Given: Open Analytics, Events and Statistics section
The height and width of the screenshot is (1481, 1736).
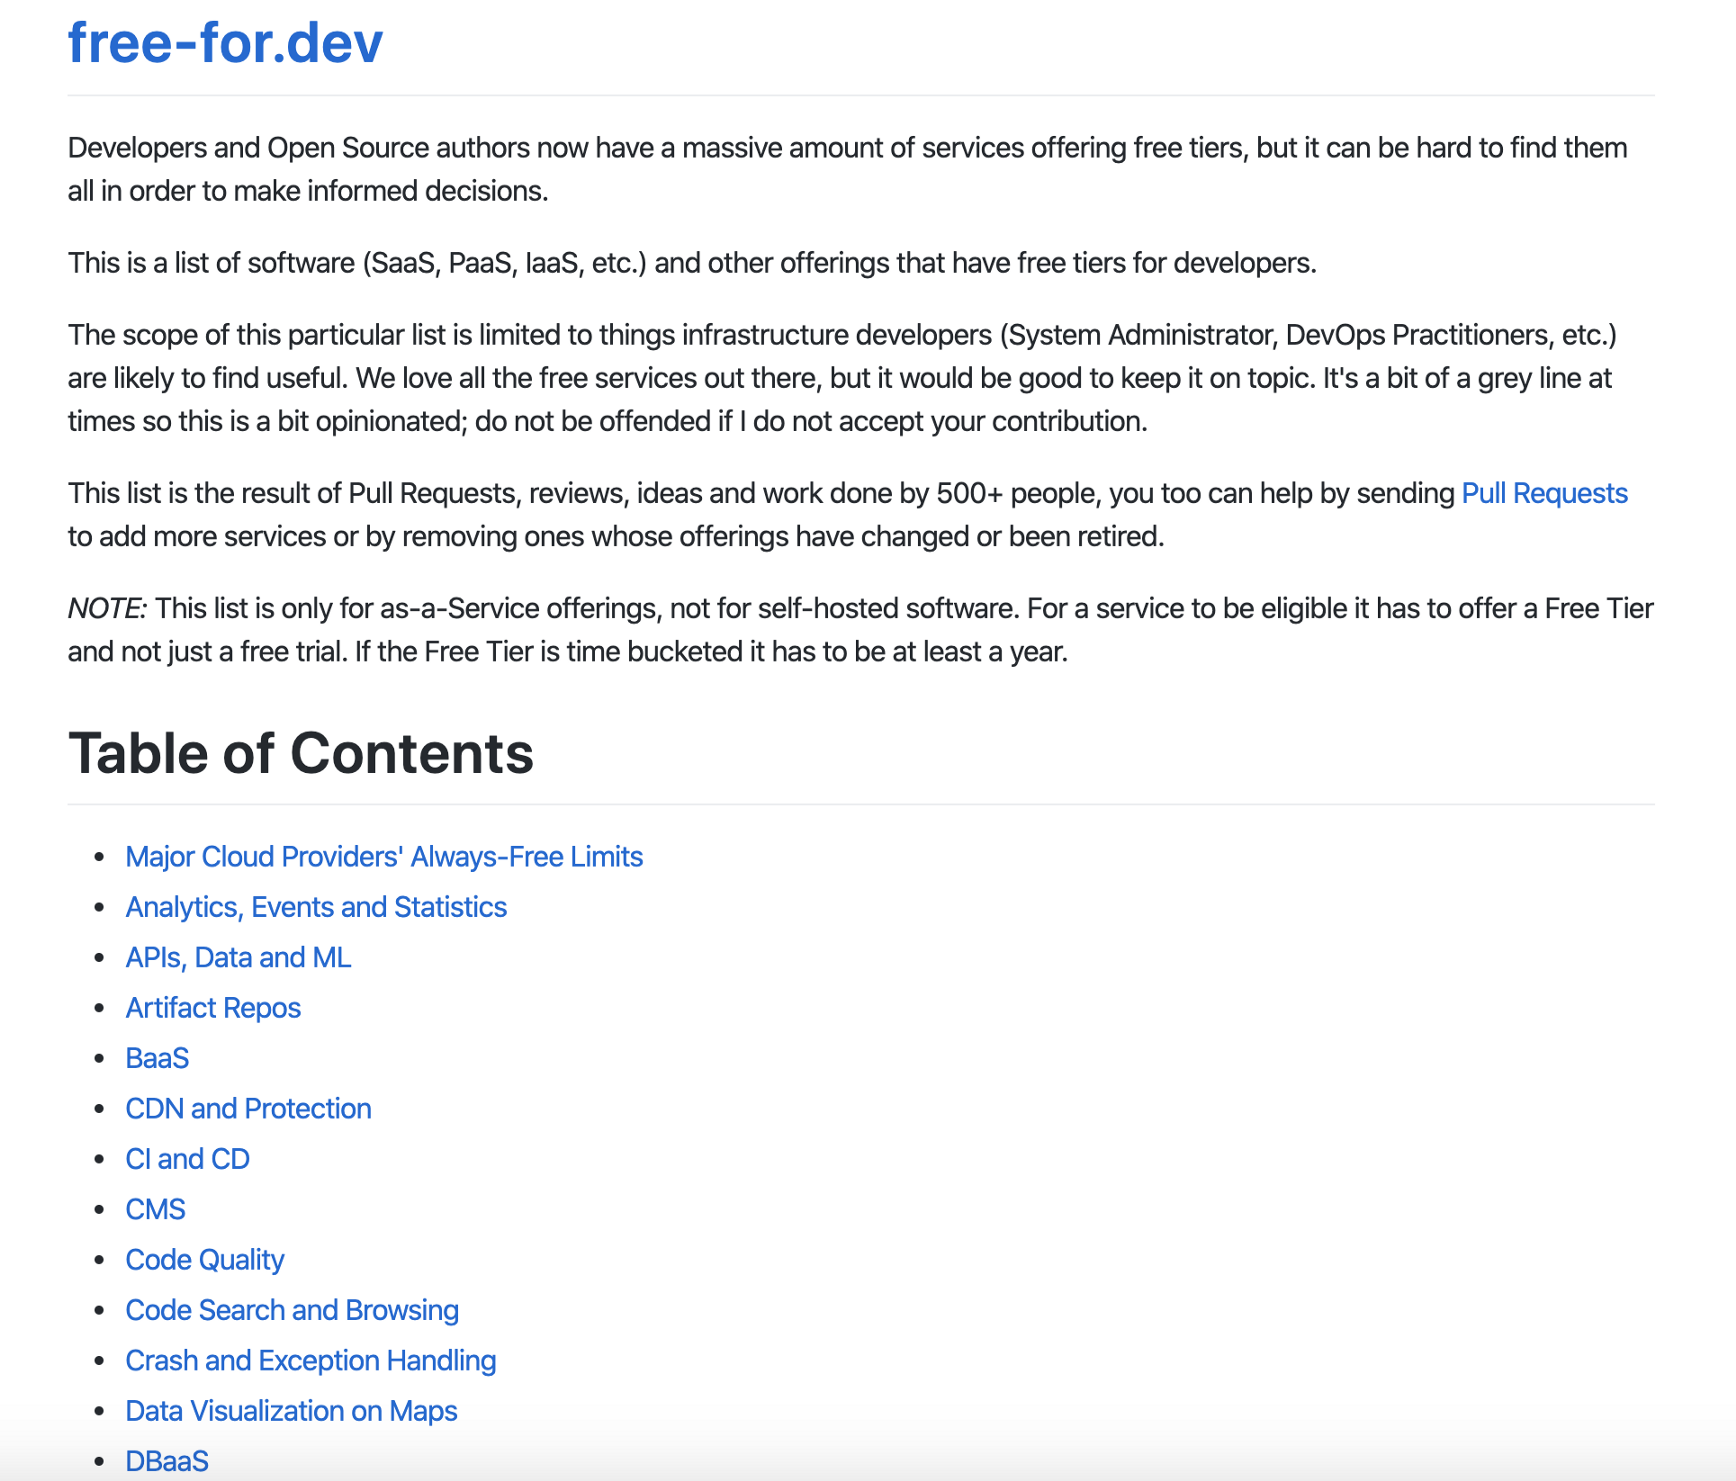Looking at the screenshot, I should (x=316, y=907).
